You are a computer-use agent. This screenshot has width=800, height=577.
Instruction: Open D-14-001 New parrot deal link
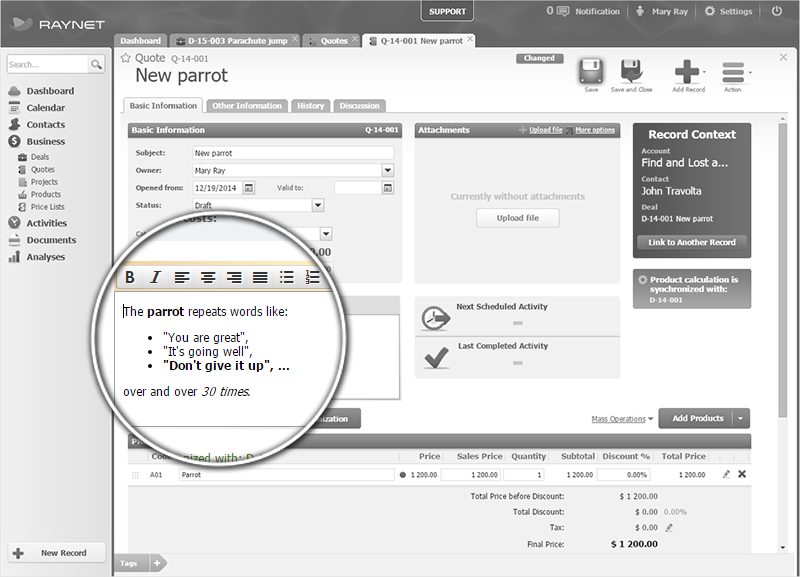coord(677,219)
